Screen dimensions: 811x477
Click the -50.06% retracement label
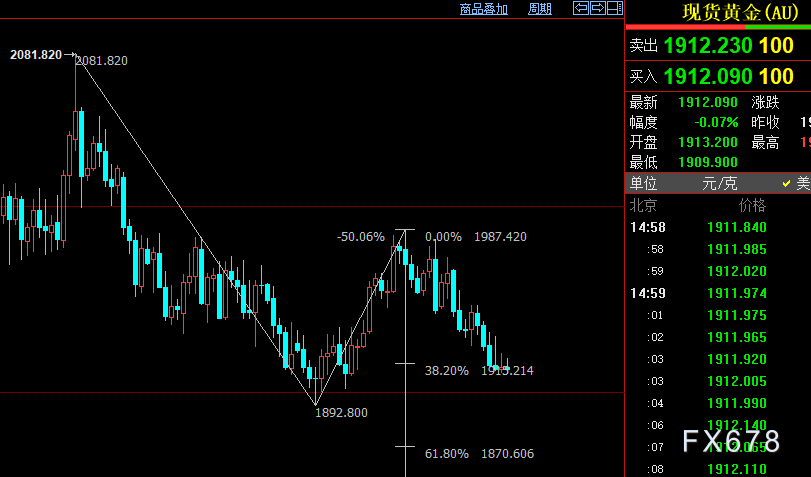tap(361, 237)
